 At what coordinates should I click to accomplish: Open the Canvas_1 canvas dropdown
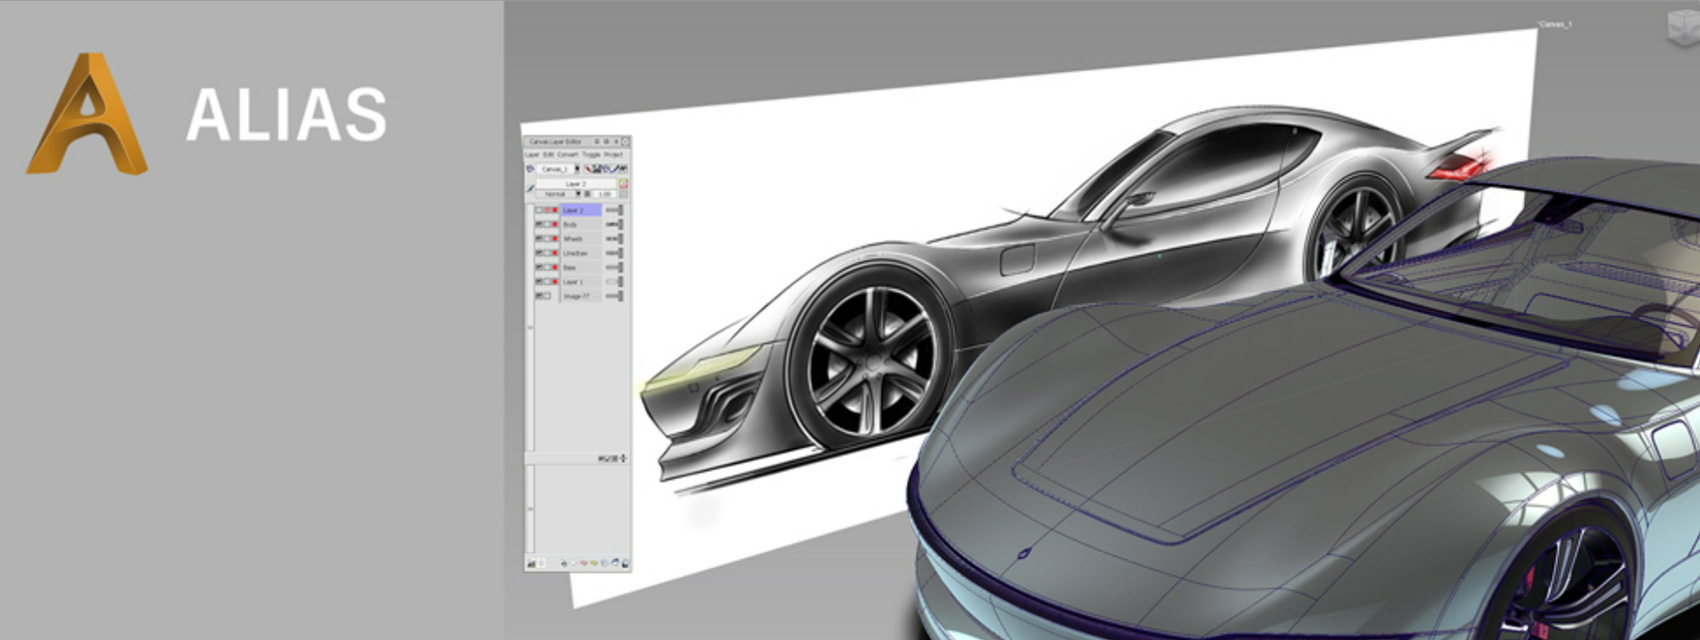pos(557,169)
